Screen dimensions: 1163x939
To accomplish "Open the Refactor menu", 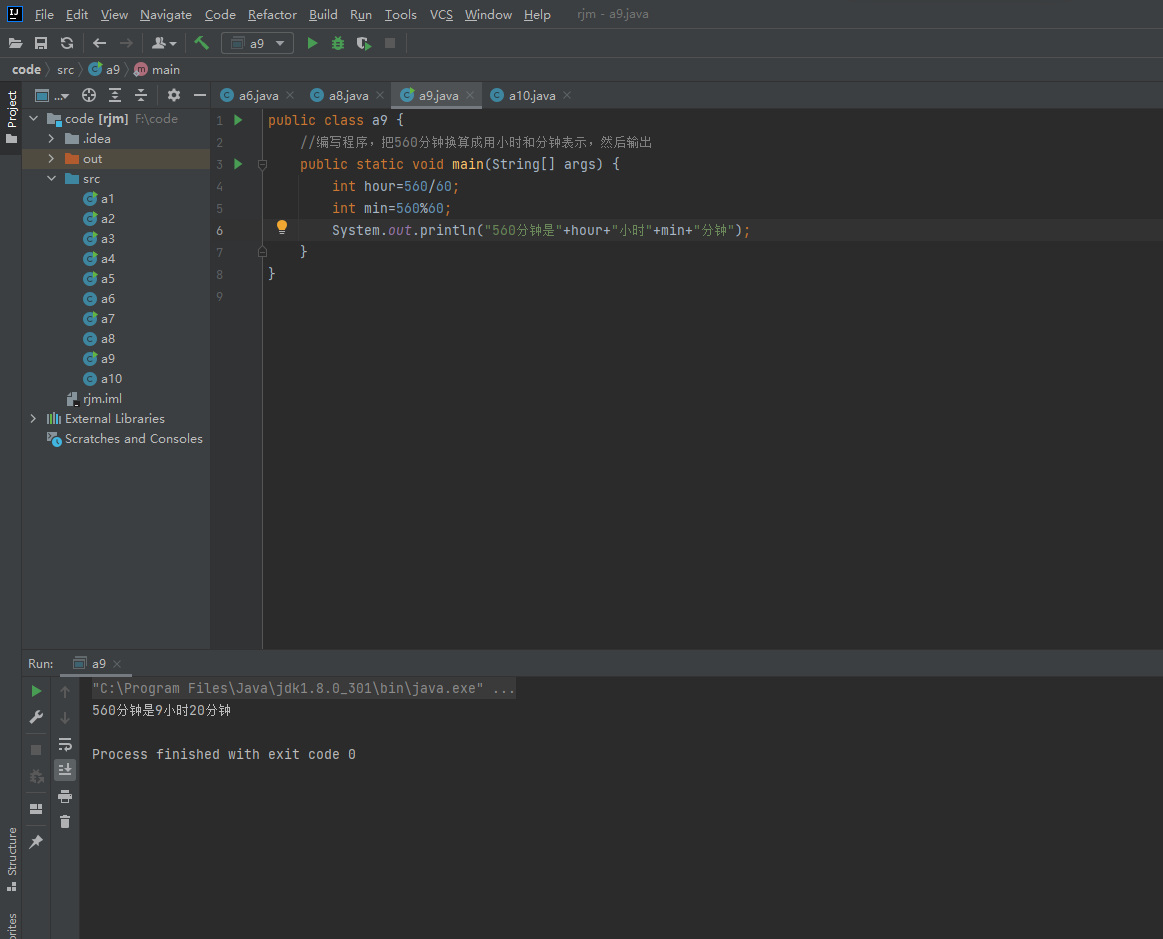I will click(x=272, y=14).
